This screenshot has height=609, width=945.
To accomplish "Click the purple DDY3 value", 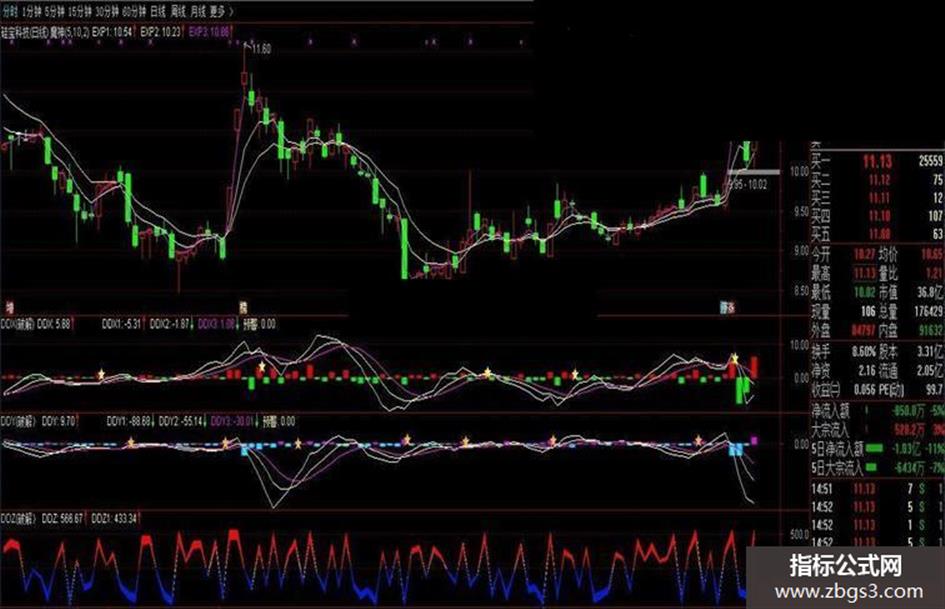I will [x=232, y=421].
